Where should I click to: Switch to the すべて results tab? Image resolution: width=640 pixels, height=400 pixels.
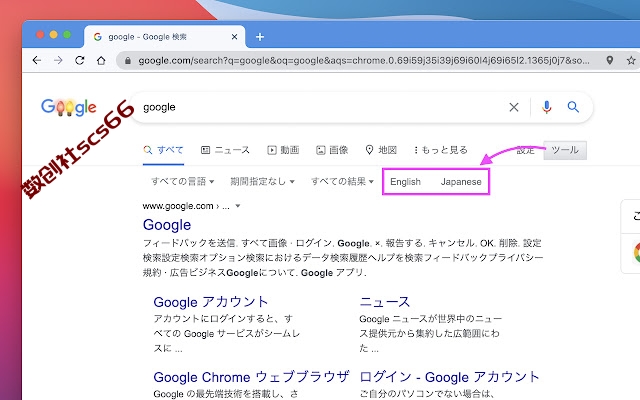(163, 150)
